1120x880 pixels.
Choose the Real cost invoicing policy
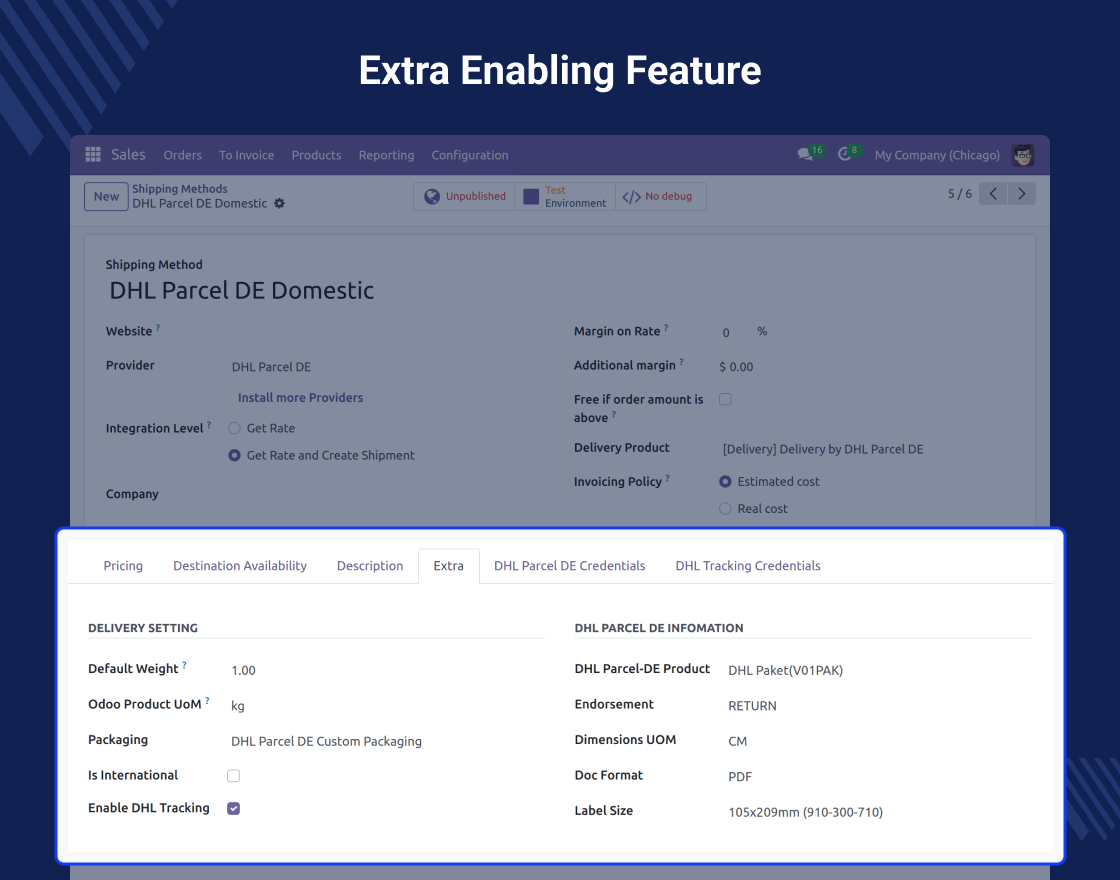point(726,509)
